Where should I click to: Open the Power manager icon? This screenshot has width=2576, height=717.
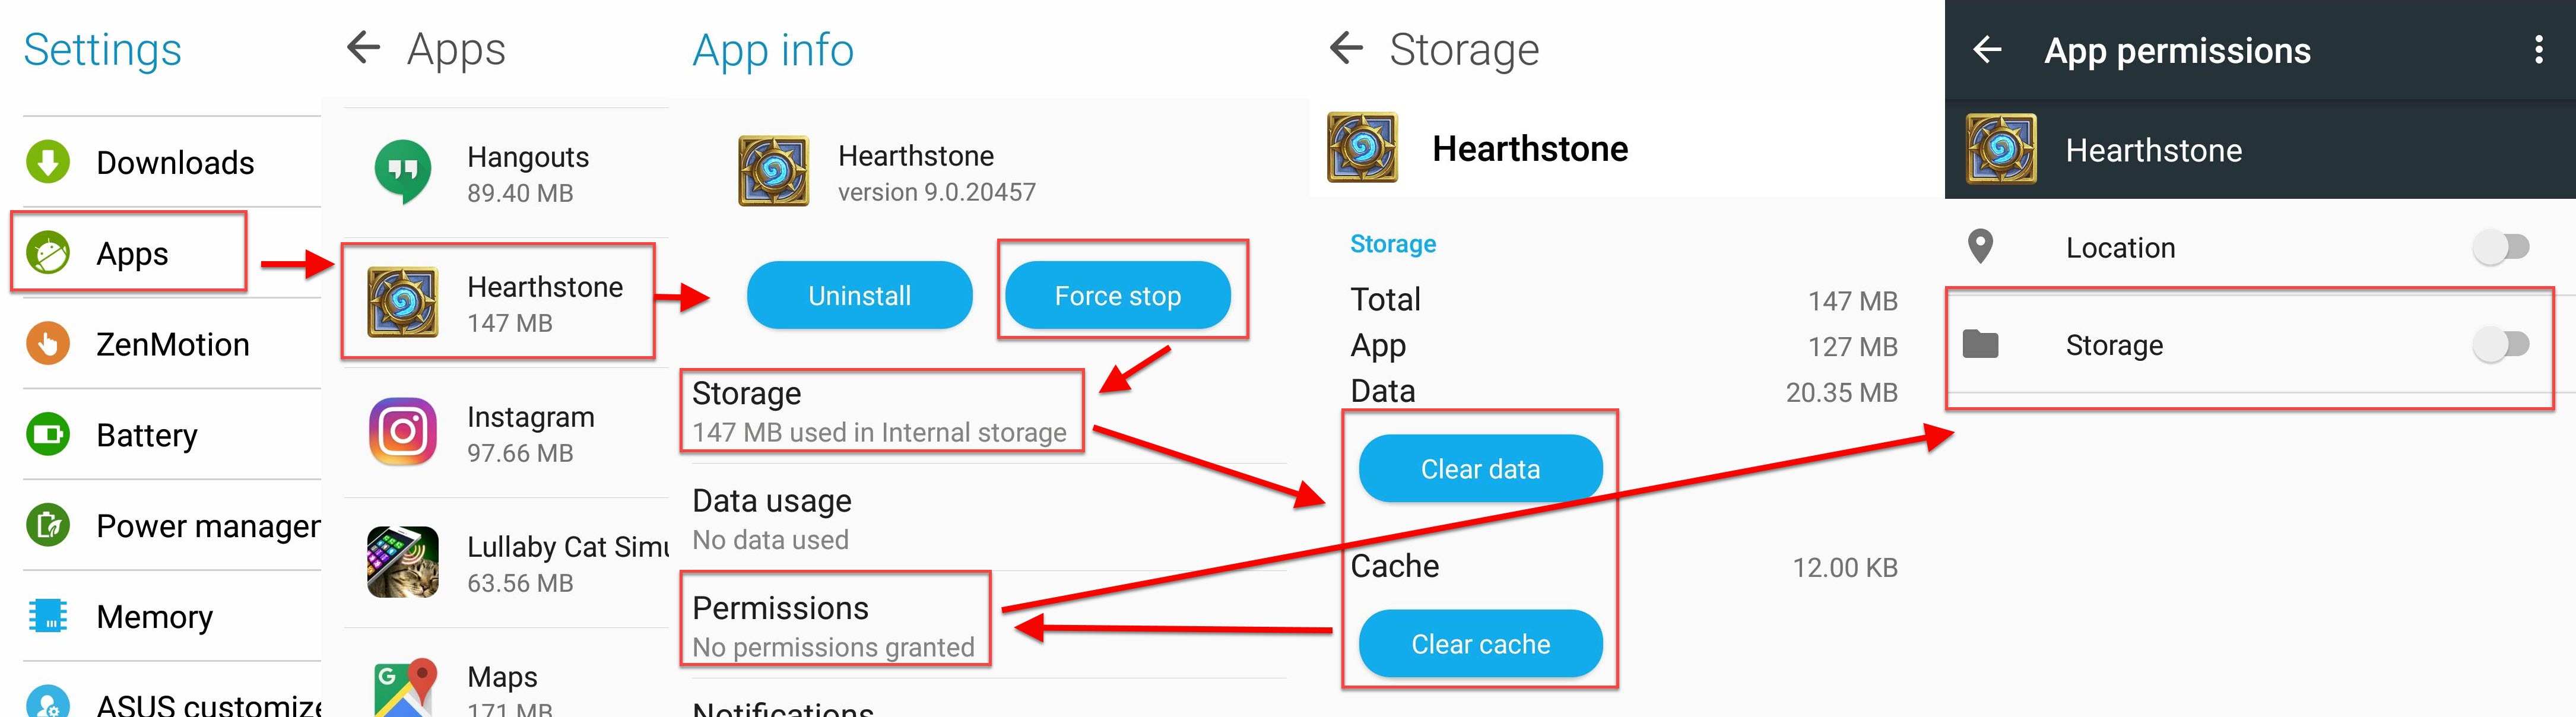click(x=47, y=525)
